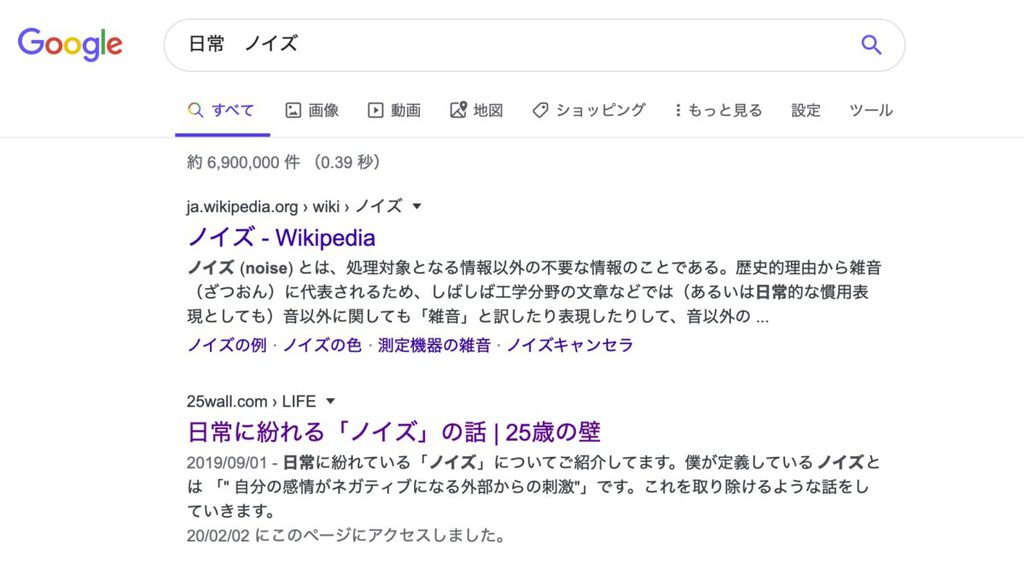Click the 25wall.com › LIFE breadcrumb
The image size is (1024, 567).
coord(251,401)
